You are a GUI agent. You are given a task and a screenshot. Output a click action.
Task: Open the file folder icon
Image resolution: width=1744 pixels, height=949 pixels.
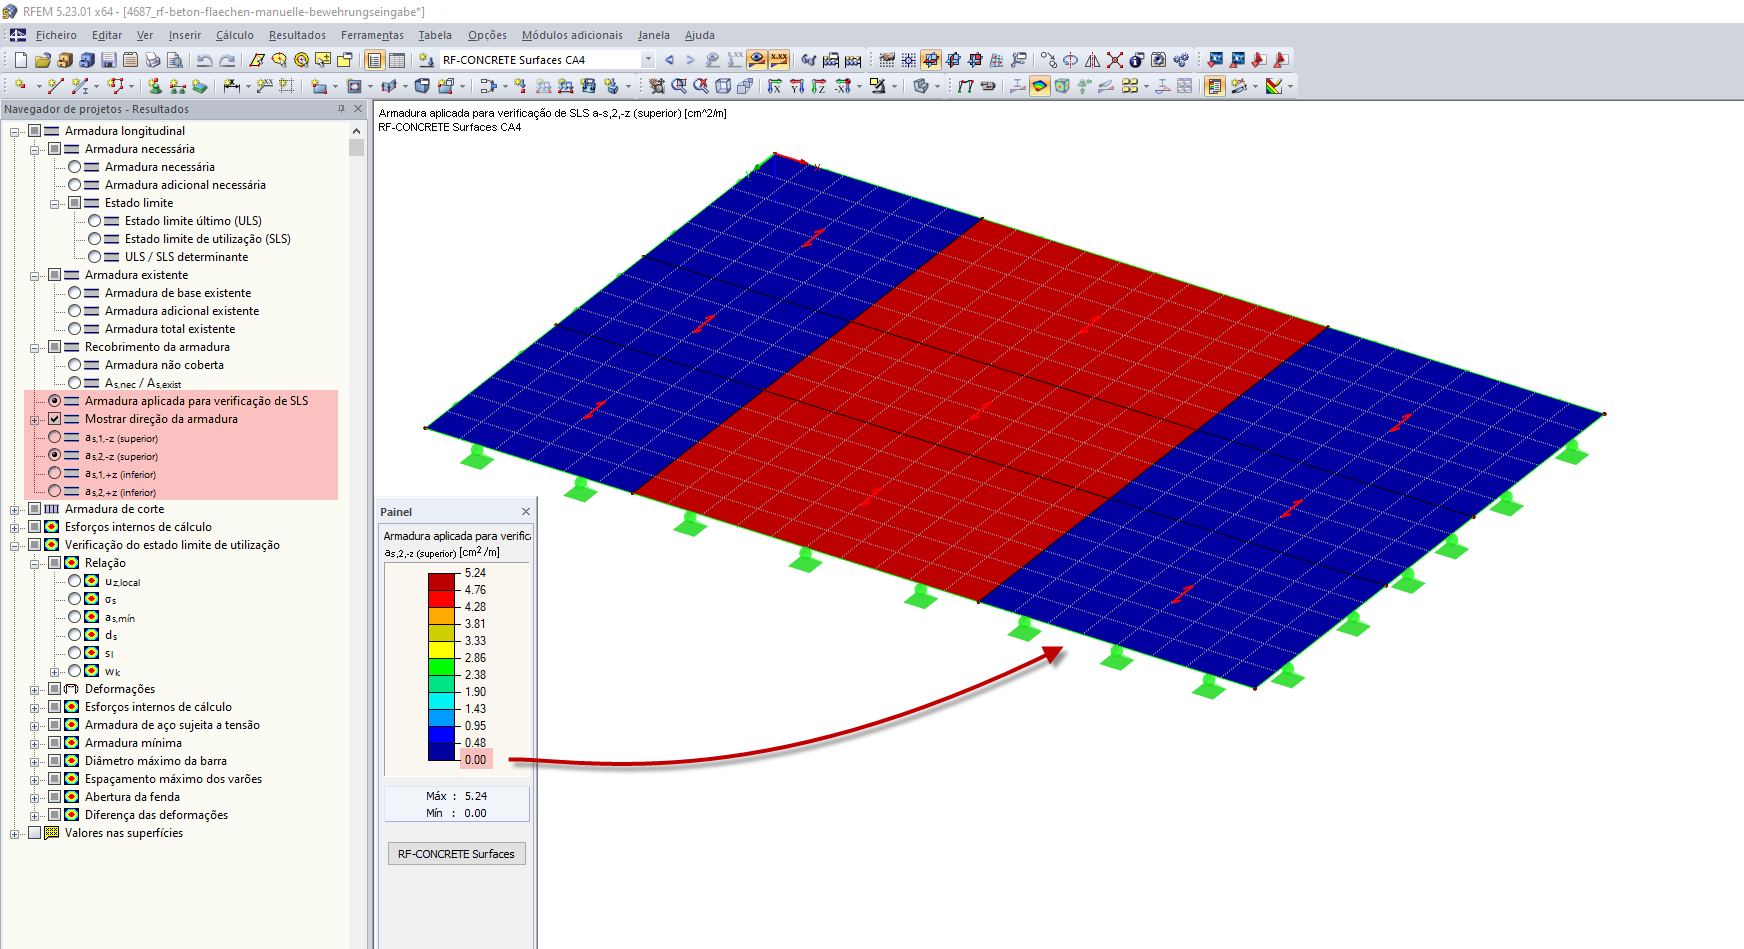(x=42, y=60)
